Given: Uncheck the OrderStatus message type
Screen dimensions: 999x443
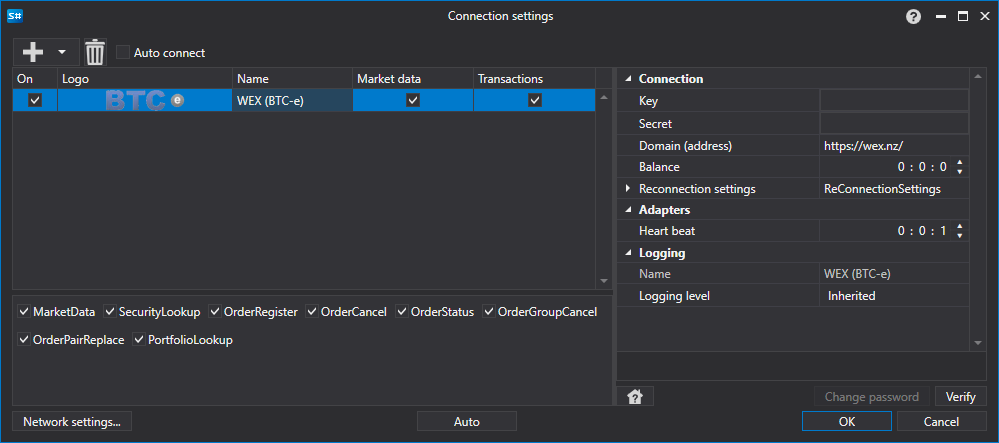Looking at the screenshot, I should 402,312.
